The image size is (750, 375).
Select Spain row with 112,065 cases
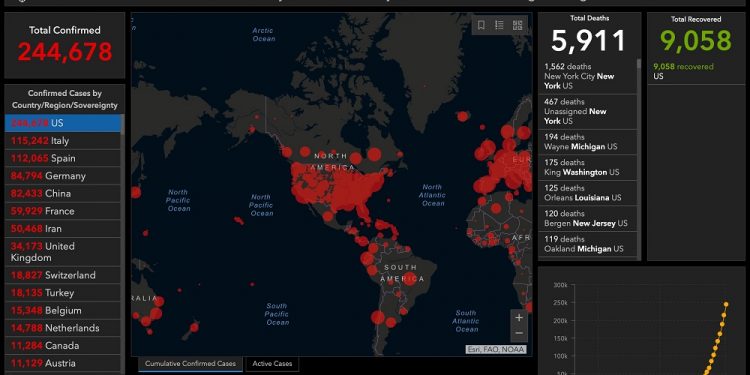(x=63, y=158)
